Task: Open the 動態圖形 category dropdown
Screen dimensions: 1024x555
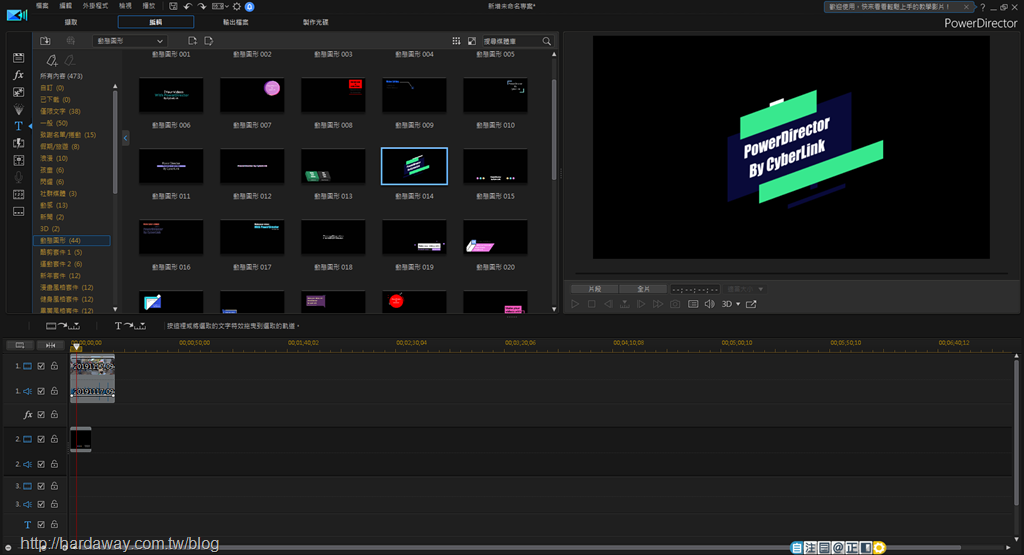Action: click(x=129, y=40)
